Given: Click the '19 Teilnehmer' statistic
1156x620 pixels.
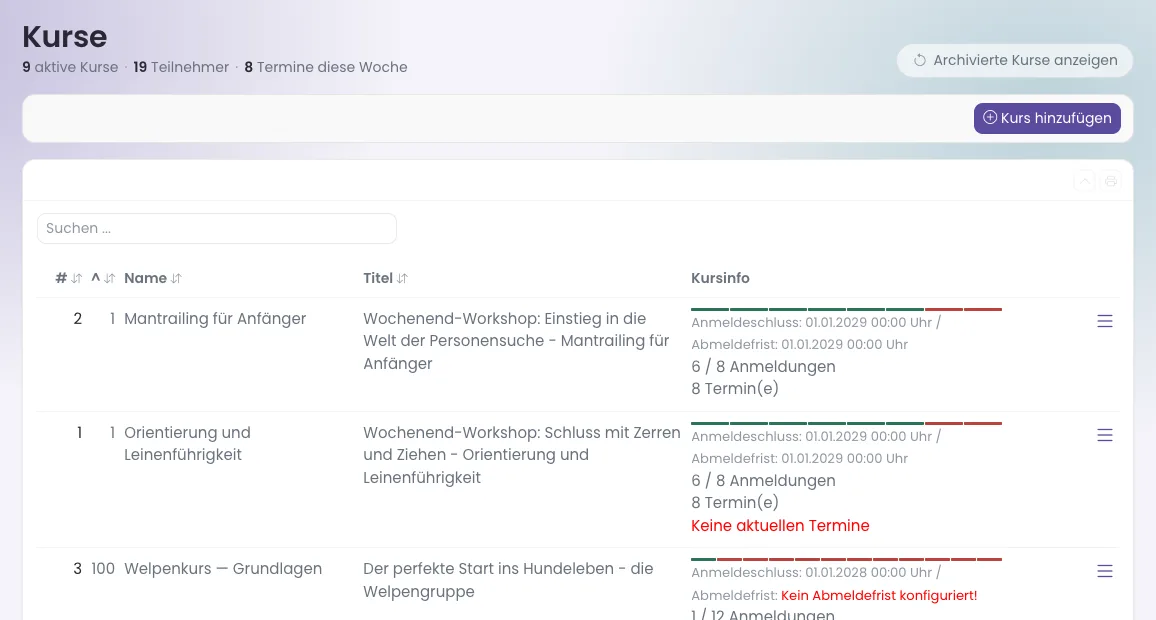Looking at the screenshot, I should tap(181, 67).
